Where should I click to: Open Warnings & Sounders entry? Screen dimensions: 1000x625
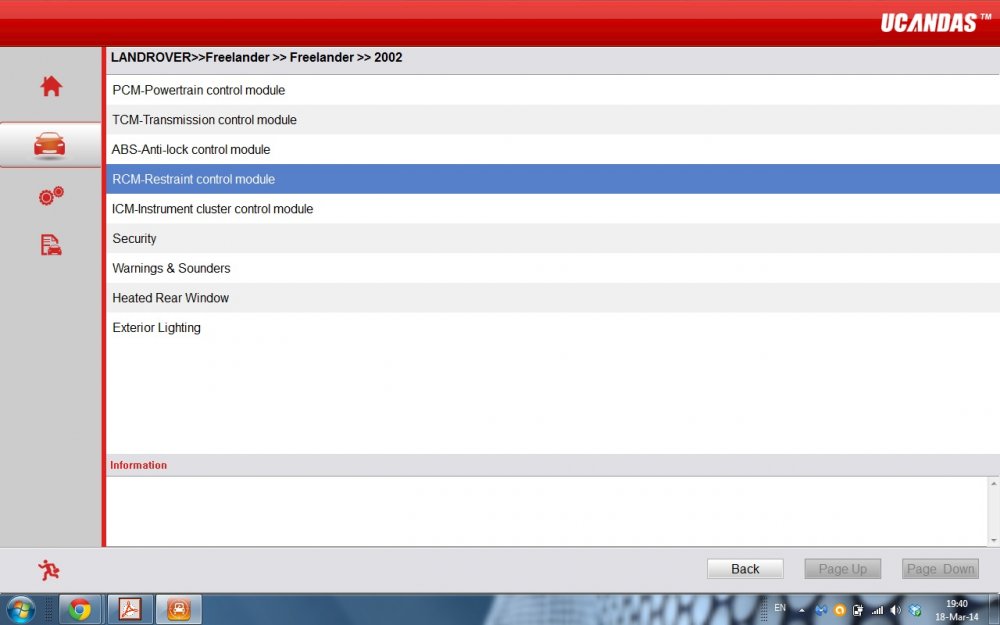(x=552, y=268)
